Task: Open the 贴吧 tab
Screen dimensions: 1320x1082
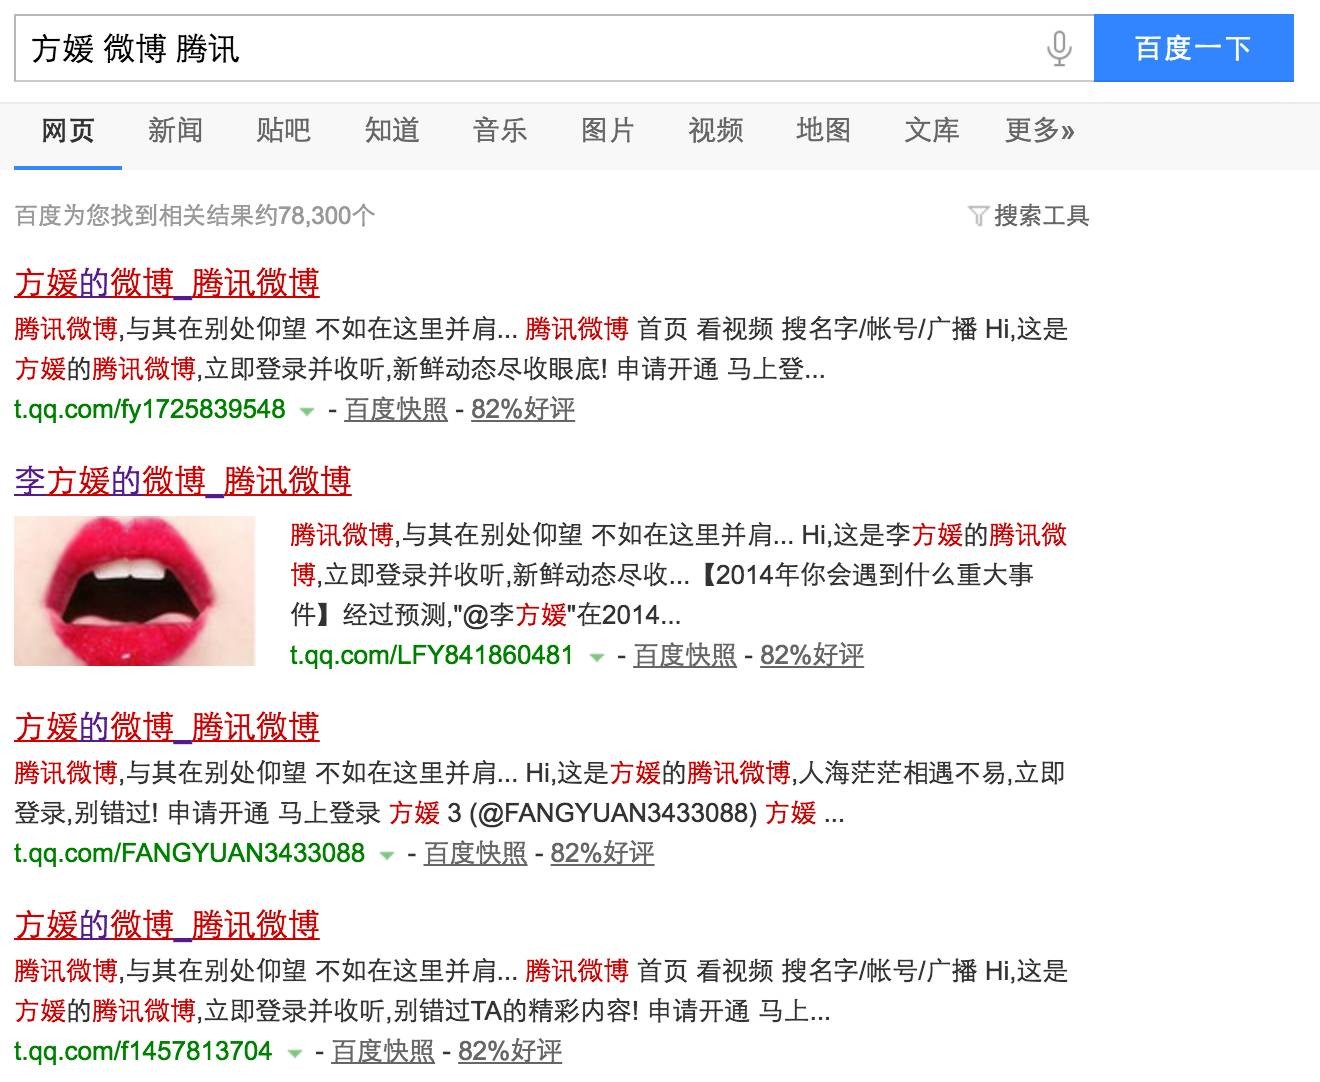Action: (283, 130)
